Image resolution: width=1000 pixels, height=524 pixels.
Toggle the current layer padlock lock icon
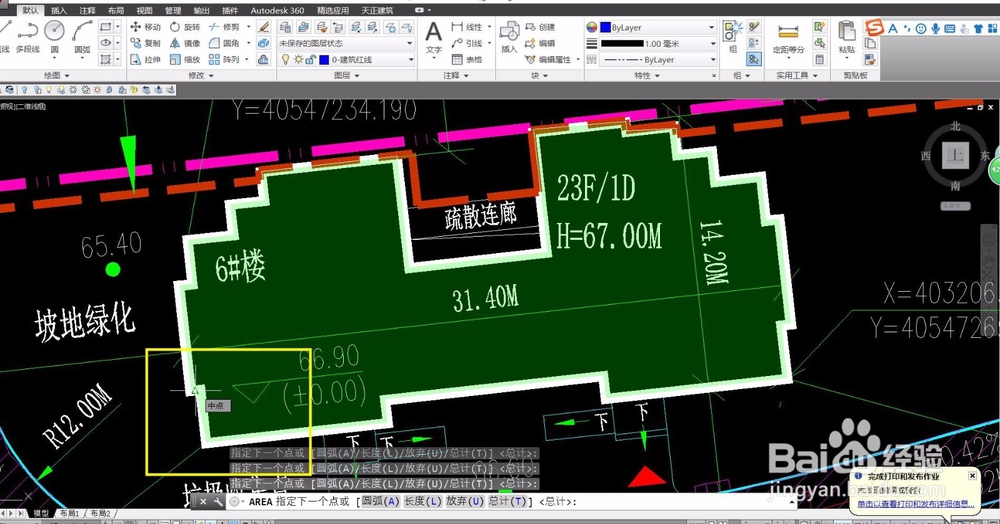(x=309, y=59)
